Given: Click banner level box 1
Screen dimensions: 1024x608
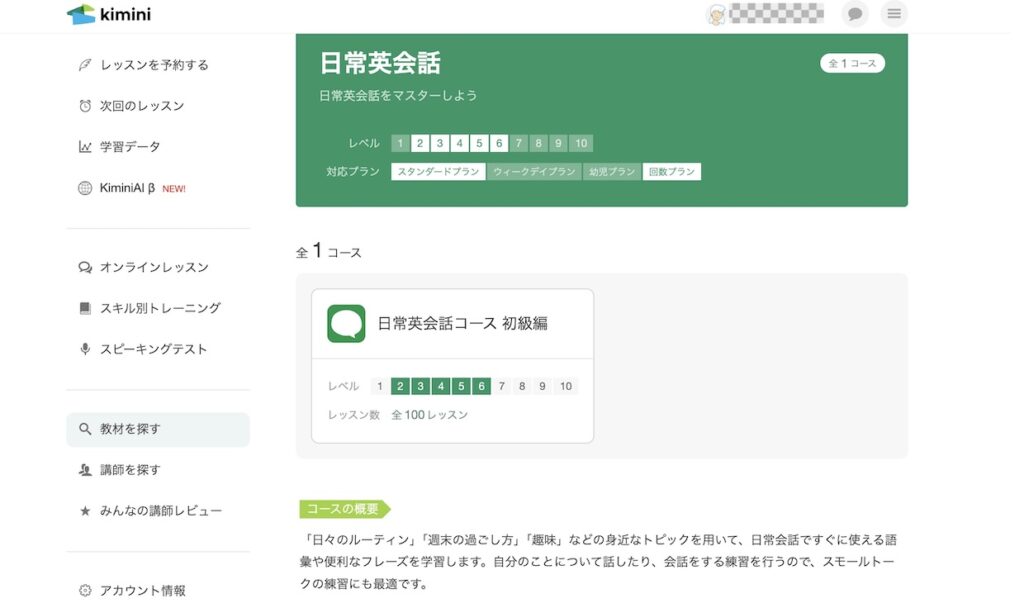Looking at the screenshot, I should [x=400, y=143].
